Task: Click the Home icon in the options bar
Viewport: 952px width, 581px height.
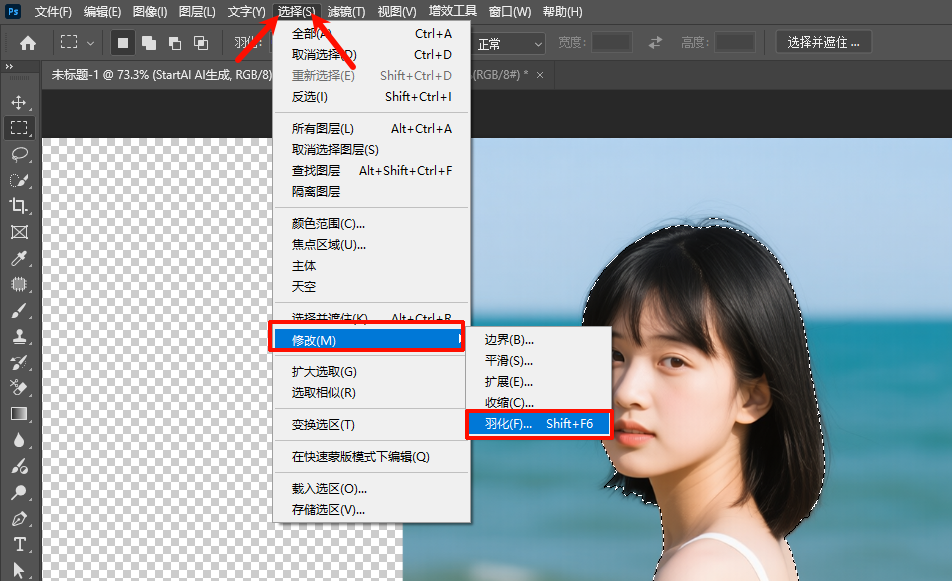Action: [27, 42]
